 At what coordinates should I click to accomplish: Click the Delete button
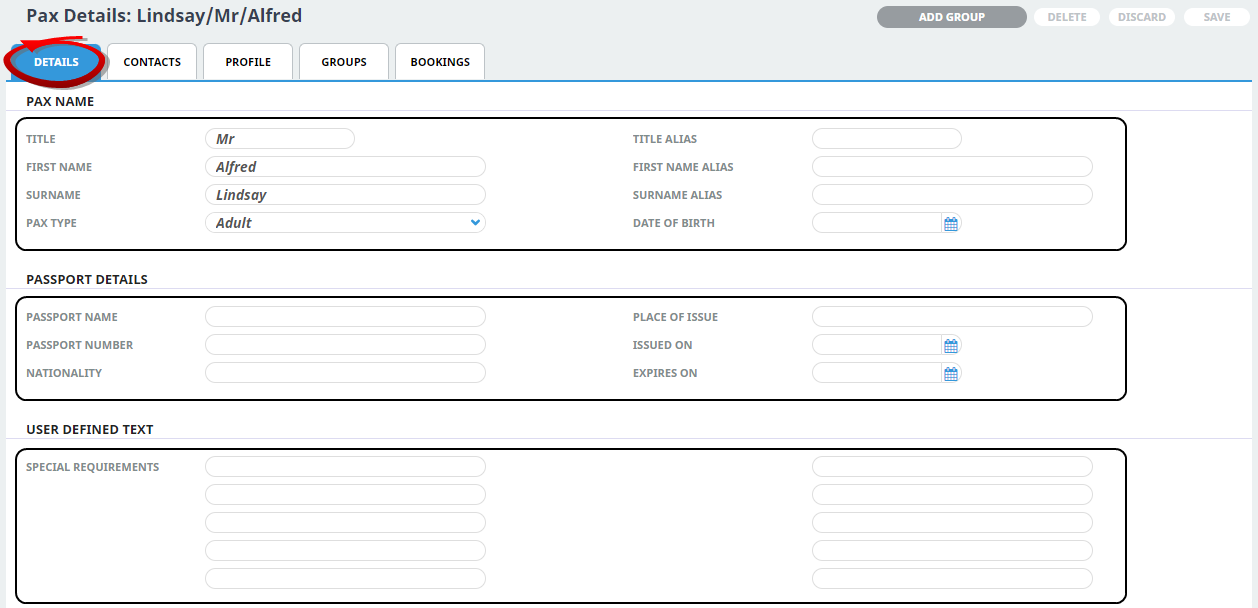pyautogui.click(x=1067, y=17)
